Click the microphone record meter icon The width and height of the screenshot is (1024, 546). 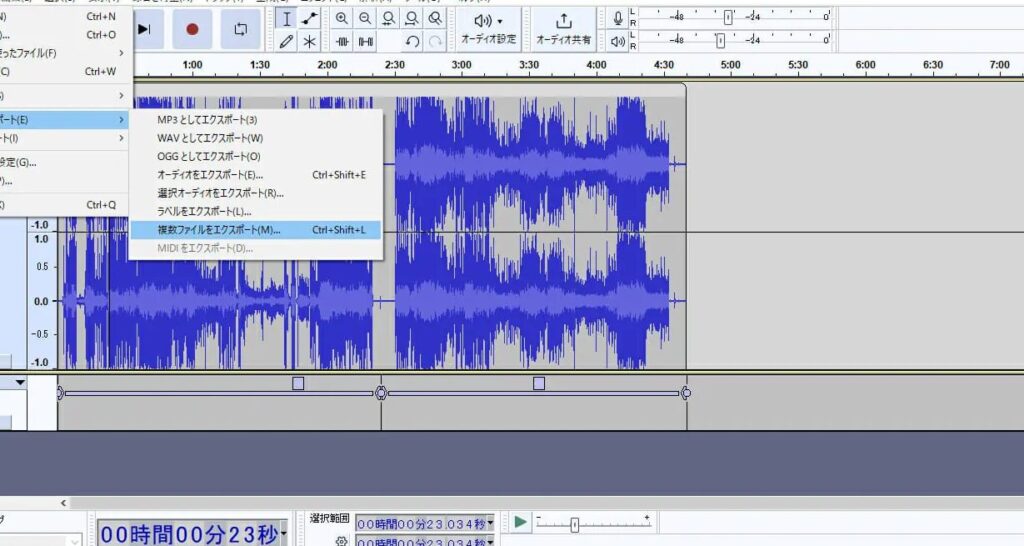pyautogui.click(x=618, y=17)
